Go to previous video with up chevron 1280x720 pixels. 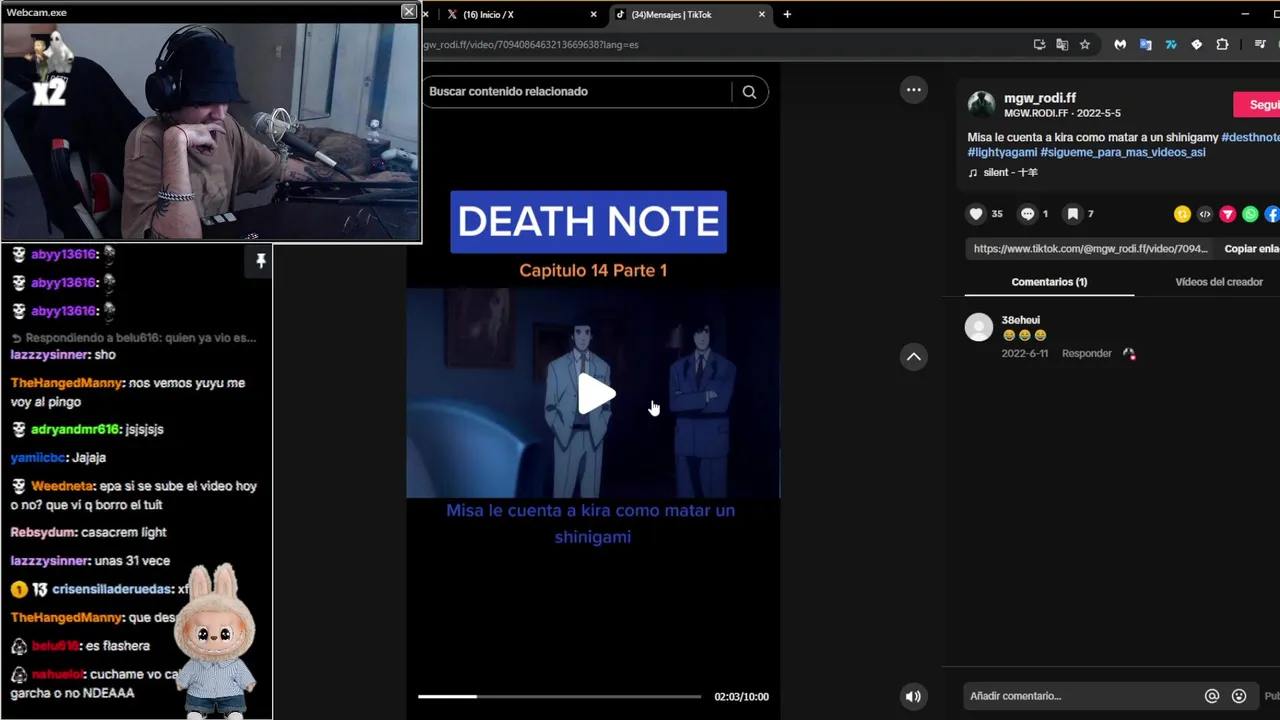click(x=913, y=357)
